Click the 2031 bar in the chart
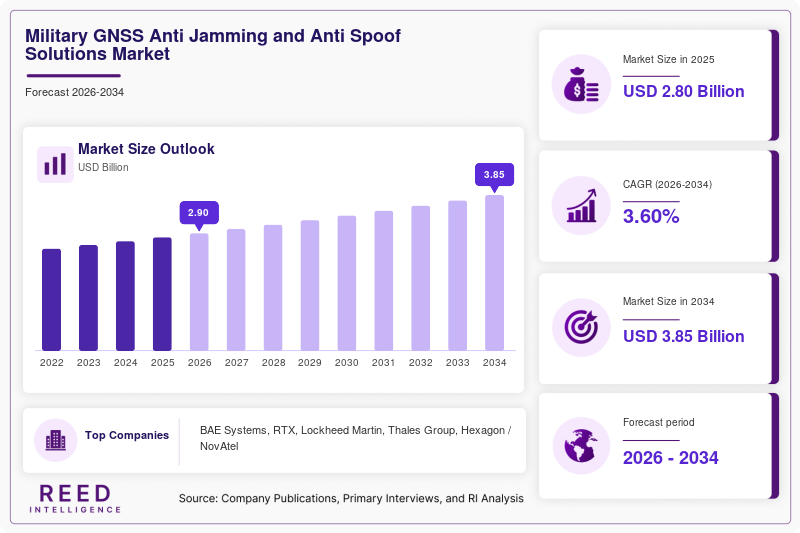This screenshot has height=533, width=800. point(384,281)
